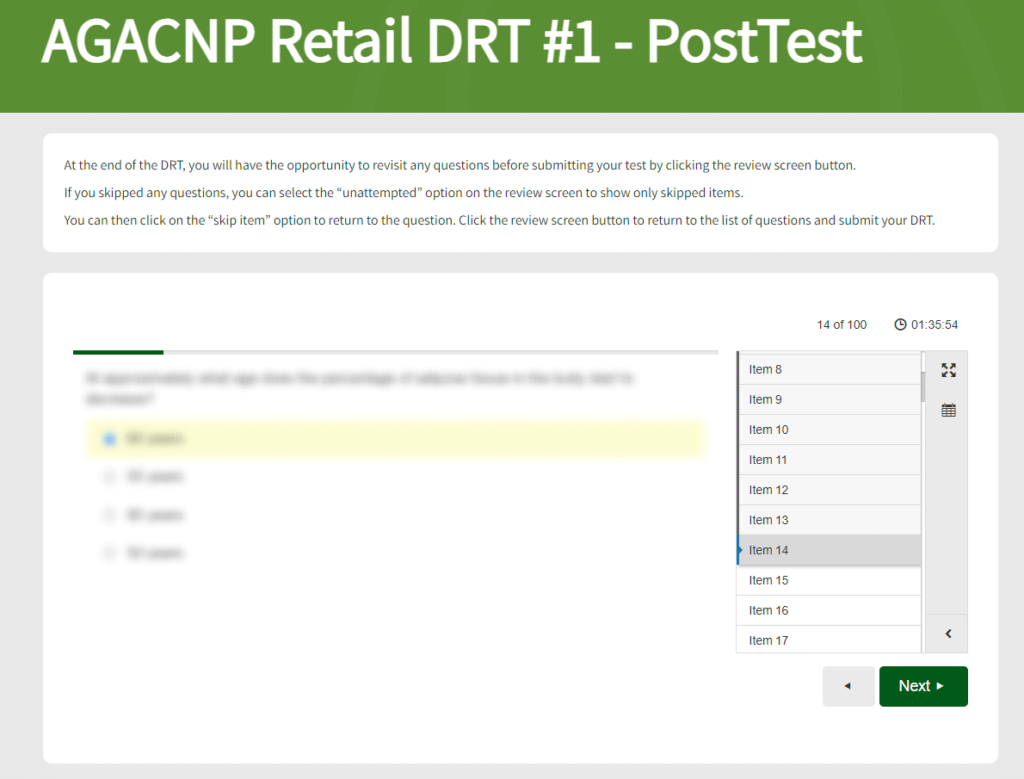Click the 14 of 100 question counter
Screen dimensions: 1024x779
841,325
